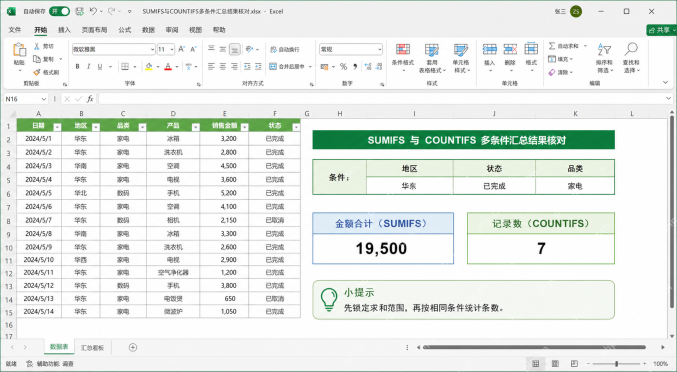
Task: Toggle Bold formatting
Action: coord(77,66)
